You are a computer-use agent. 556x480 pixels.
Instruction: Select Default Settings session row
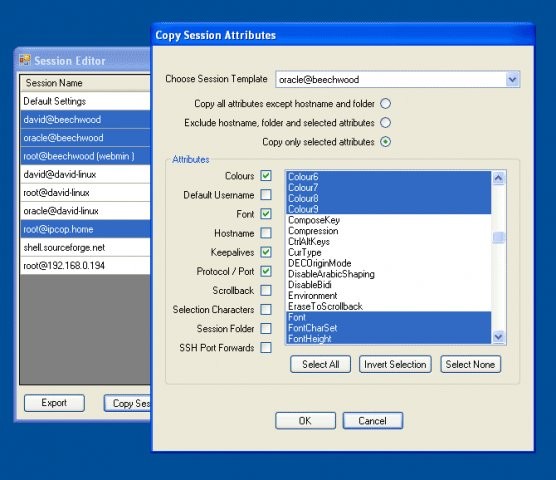point(85,101)
